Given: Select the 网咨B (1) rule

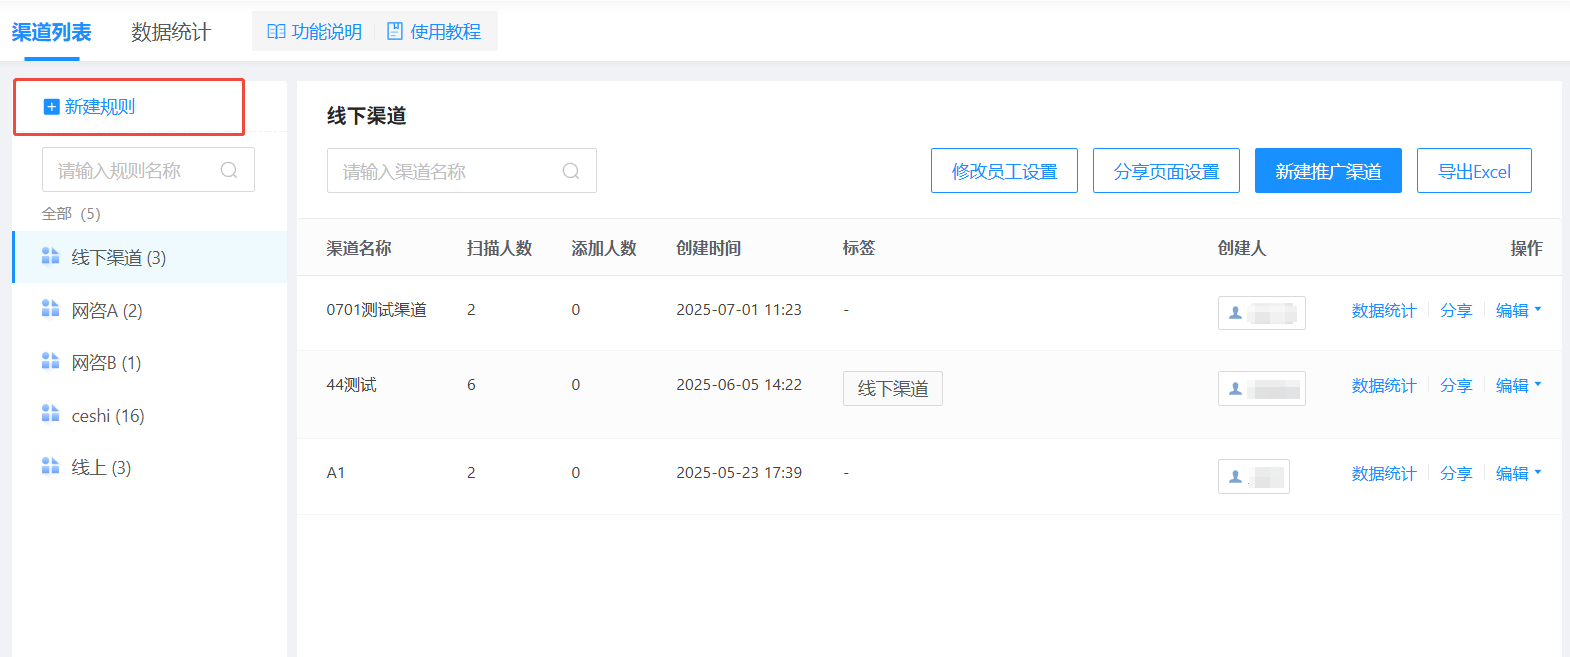Looking at the screenshot, I should (x=150, y=362).
